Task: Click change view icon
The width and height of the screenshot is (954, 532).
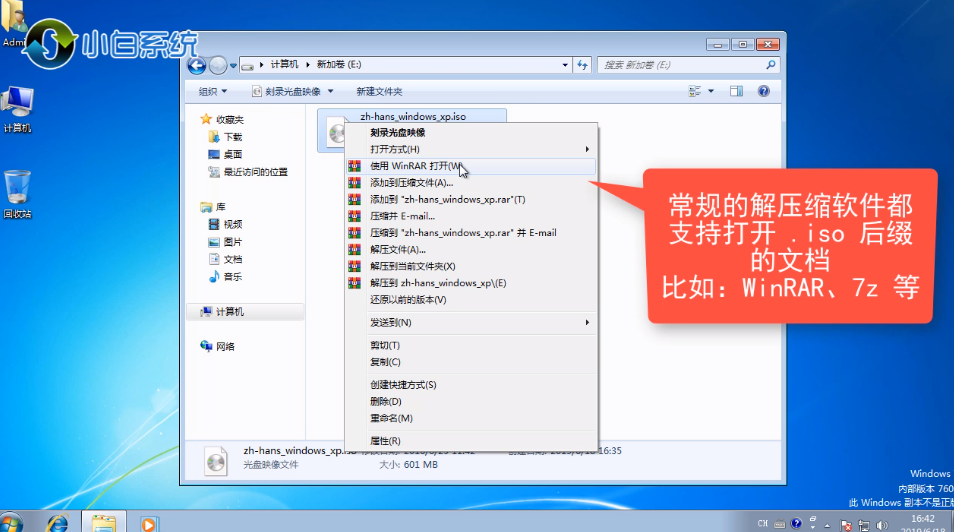Action: click(695, 91)
